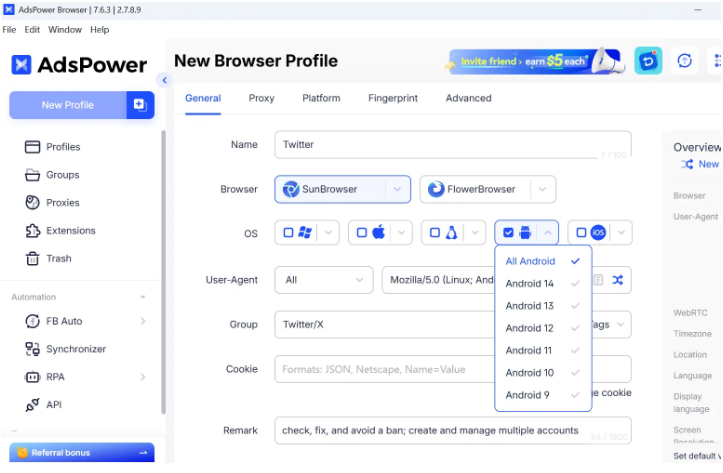Switch to the Advanced tab
Image resolution: width=723 pixels, height=473 pixels.
pyautogui.click(x=468, y=98)
